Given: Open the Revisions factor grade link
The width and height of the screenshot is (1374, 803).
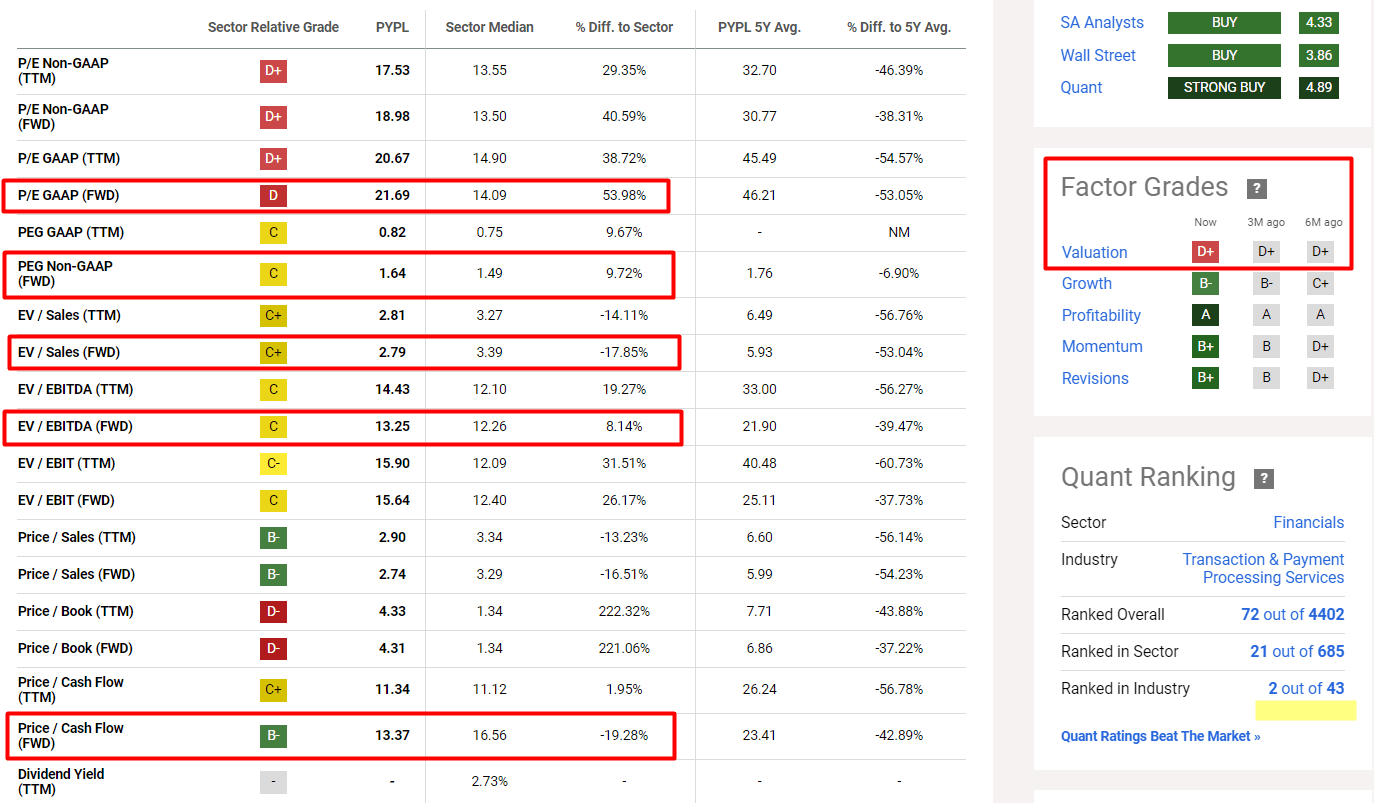Looking at the screenshot, I should click(x=1095, y=378).
